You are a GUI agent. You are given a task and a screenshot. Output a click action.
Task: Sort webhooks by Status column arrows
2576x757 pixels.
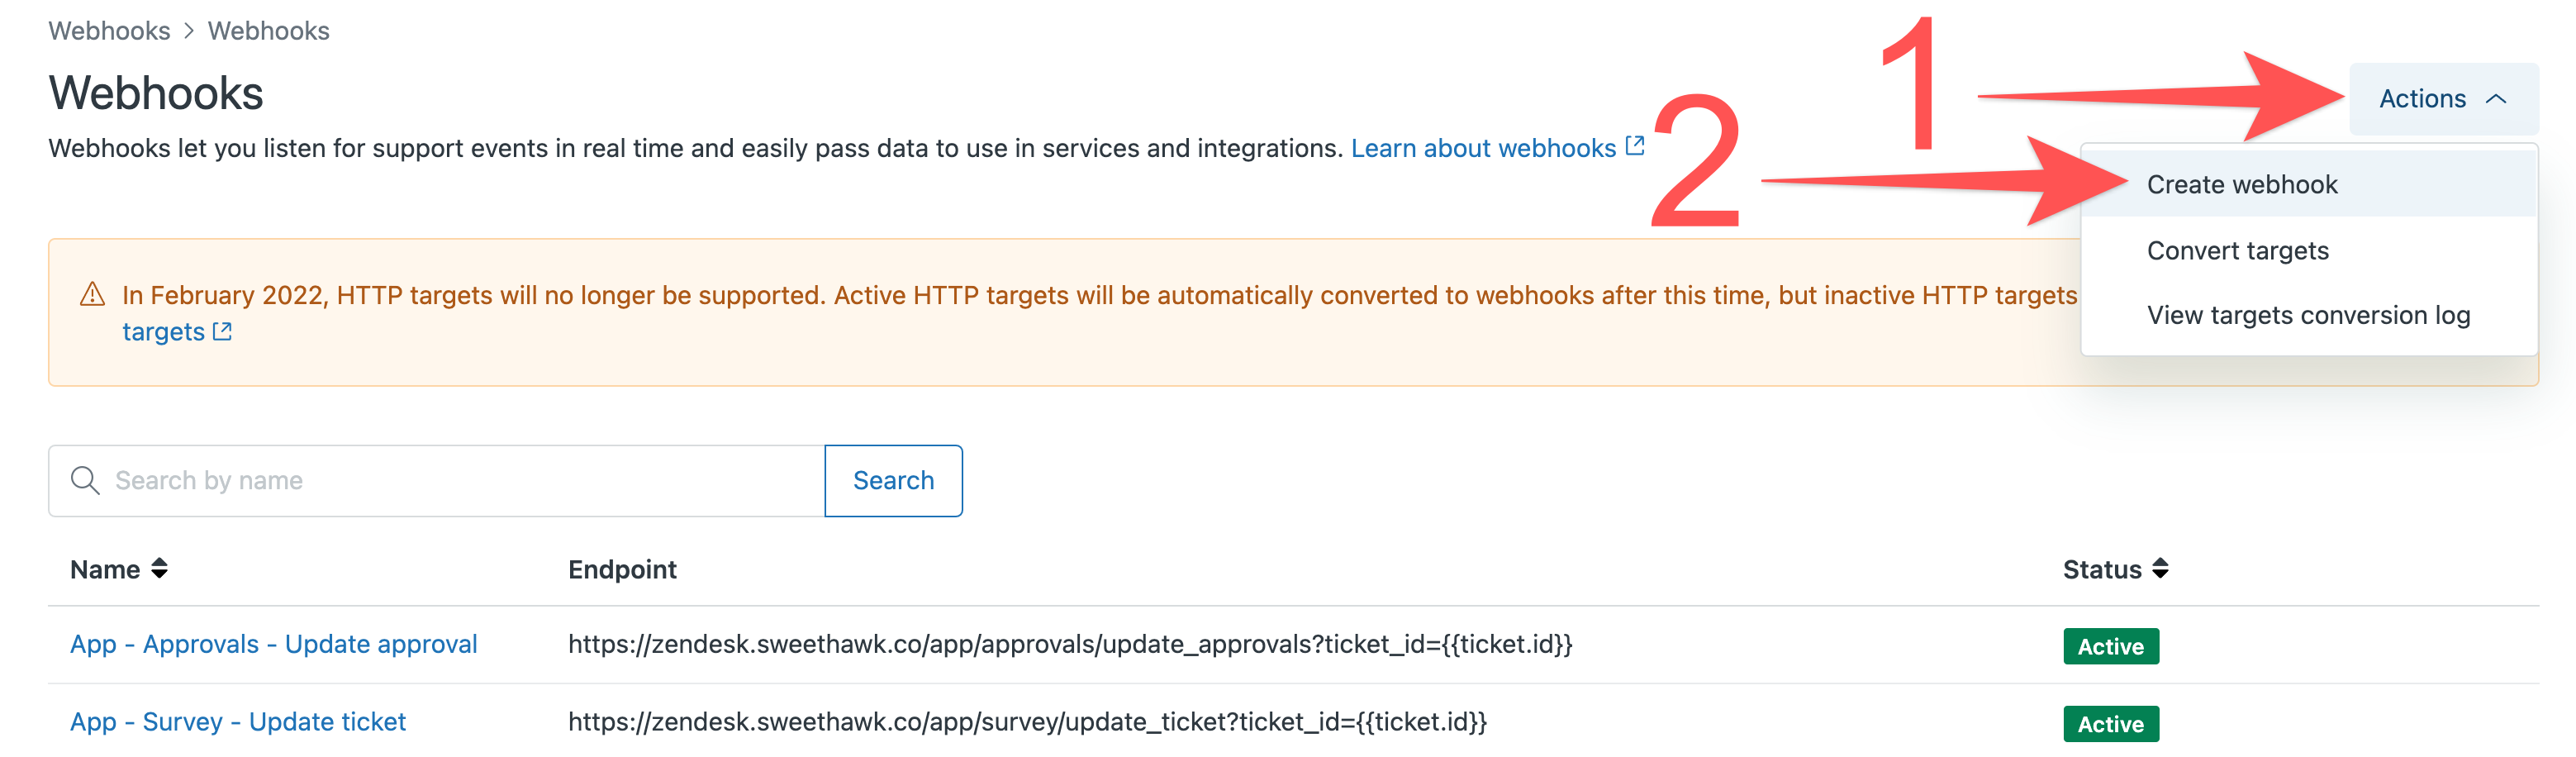point(2160,569)
